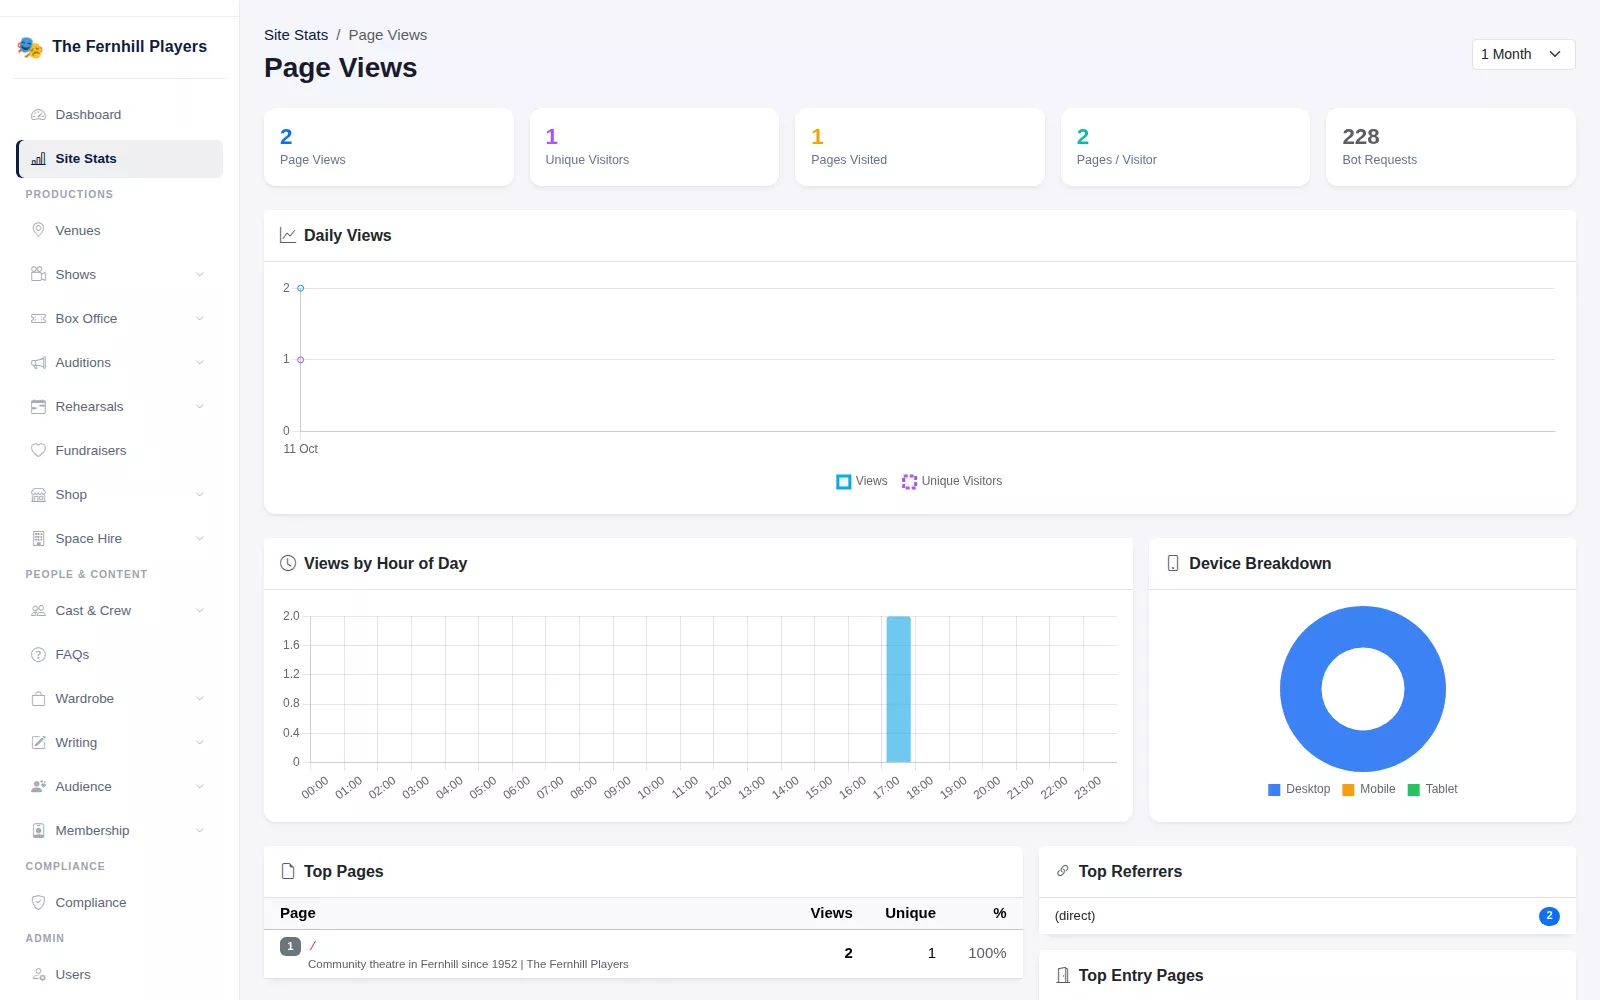Click the 17:00 bar in hourly chart

click(x=898, y=690)
